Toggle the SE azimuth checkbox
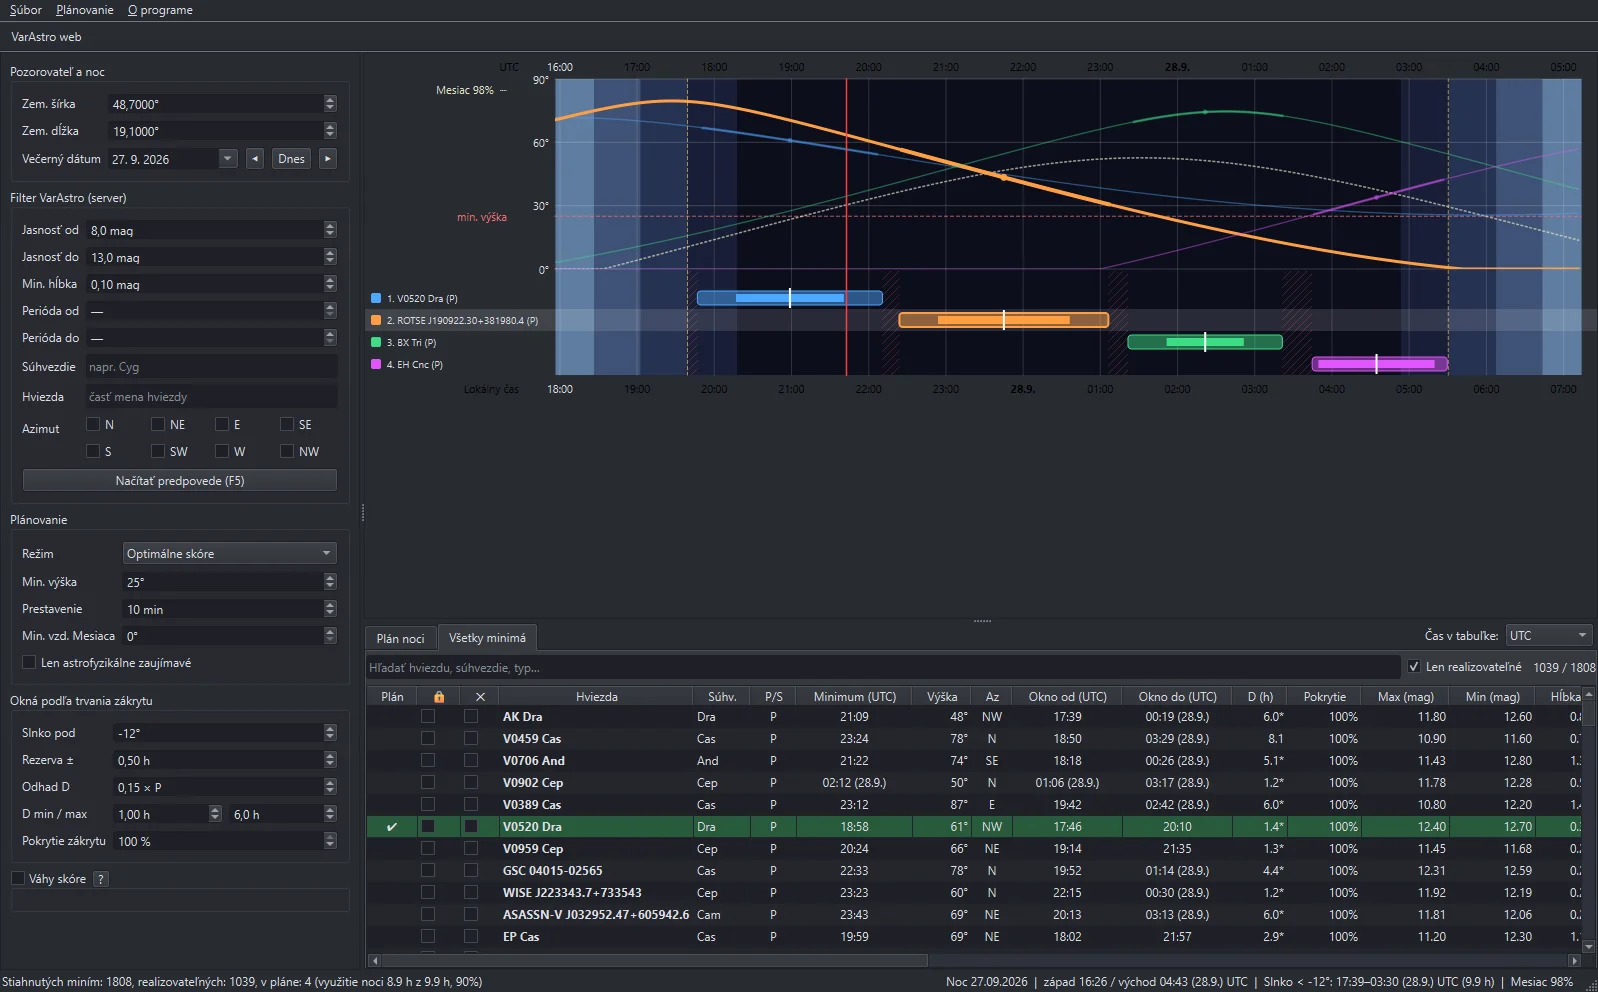Screen dimensions: 1598x992 pyautogui.click(x=287, y=424)
